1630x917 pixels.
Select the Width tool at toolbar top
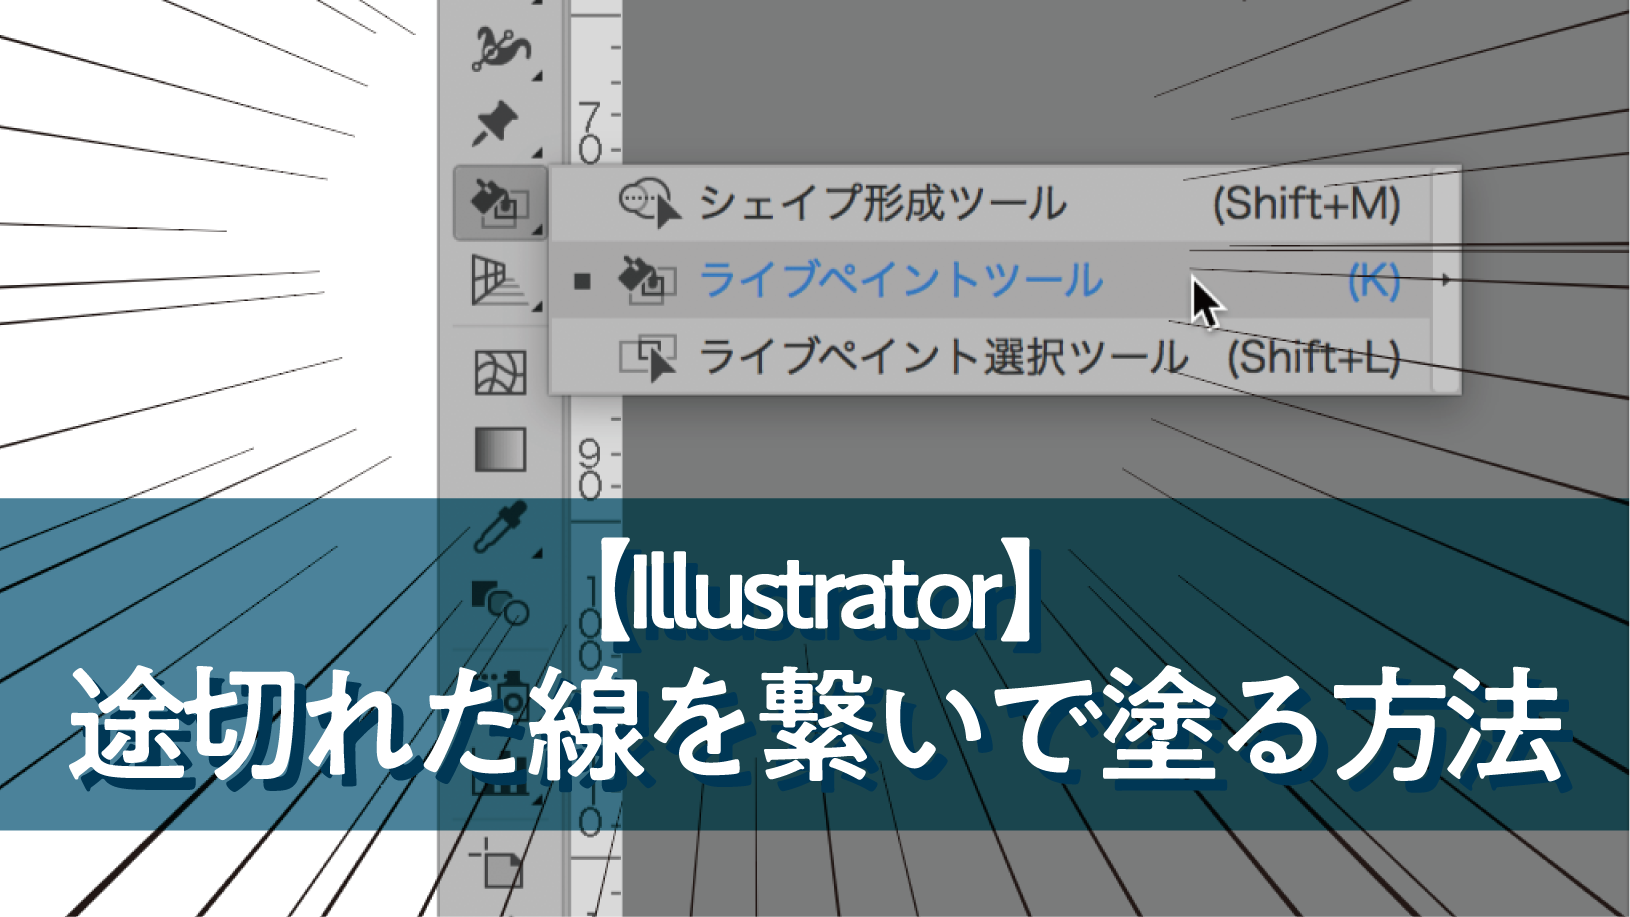(501, 49)
